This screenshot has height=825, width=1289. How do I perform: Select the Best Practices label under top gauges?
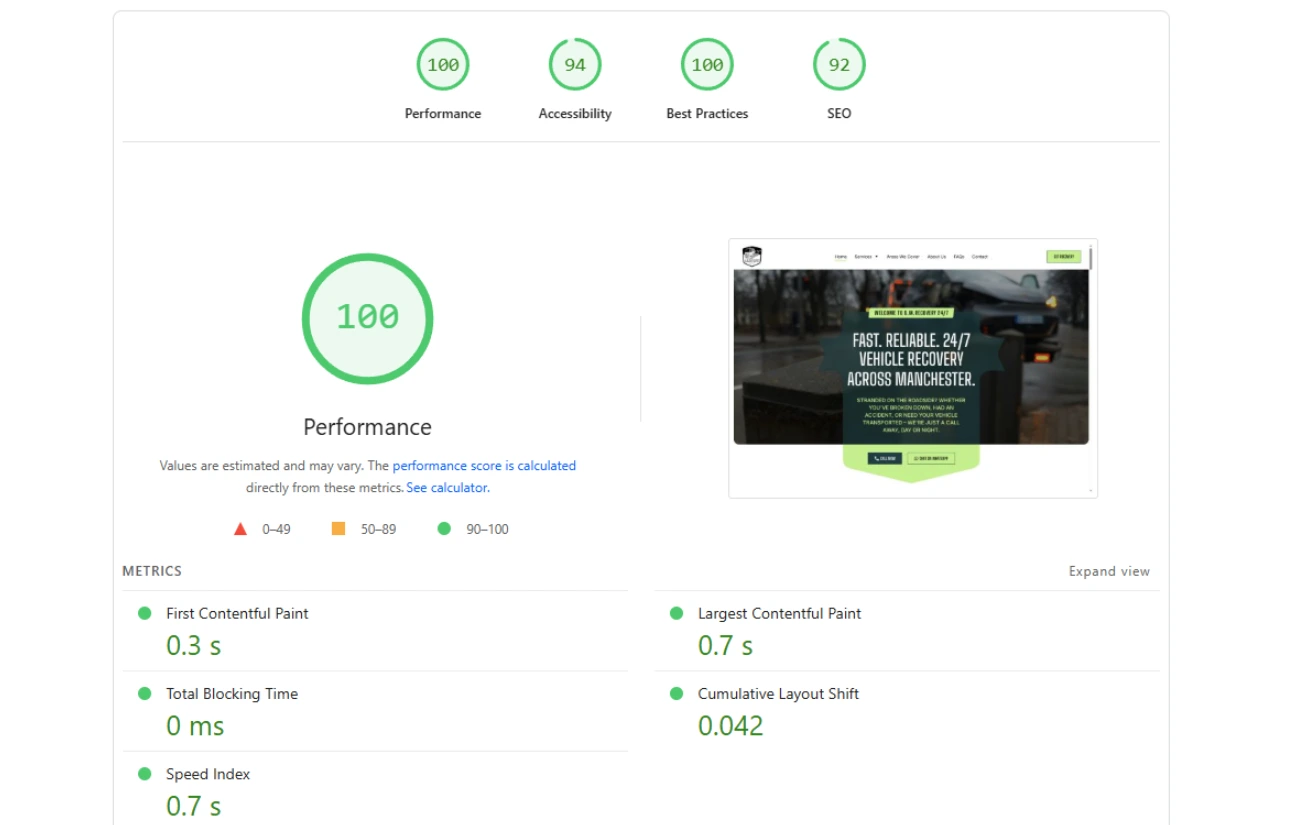(x=707, y=114)
